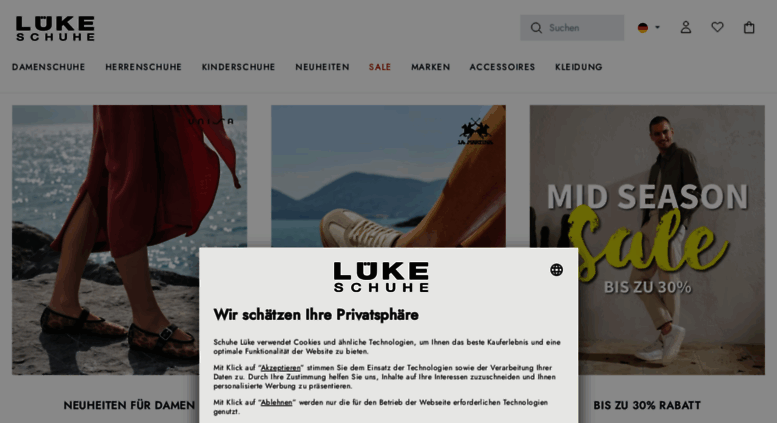Click the Ablehnen link in cookie text
777x423 pixels.
(x=277, y=402)
